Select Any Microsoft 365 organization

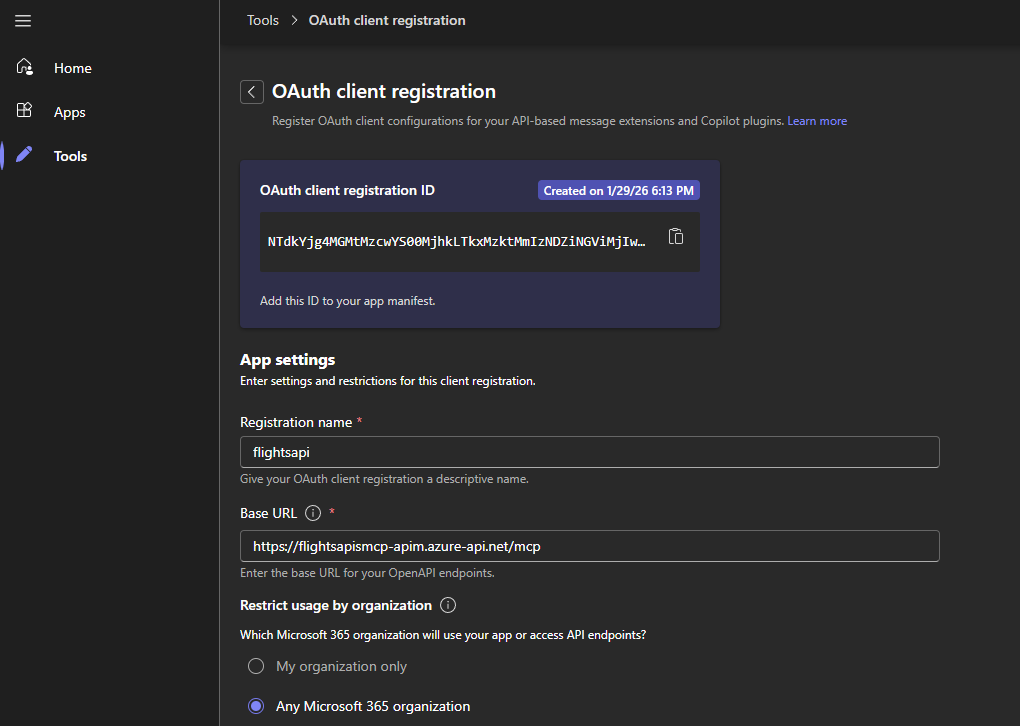(x=255, y=706)
